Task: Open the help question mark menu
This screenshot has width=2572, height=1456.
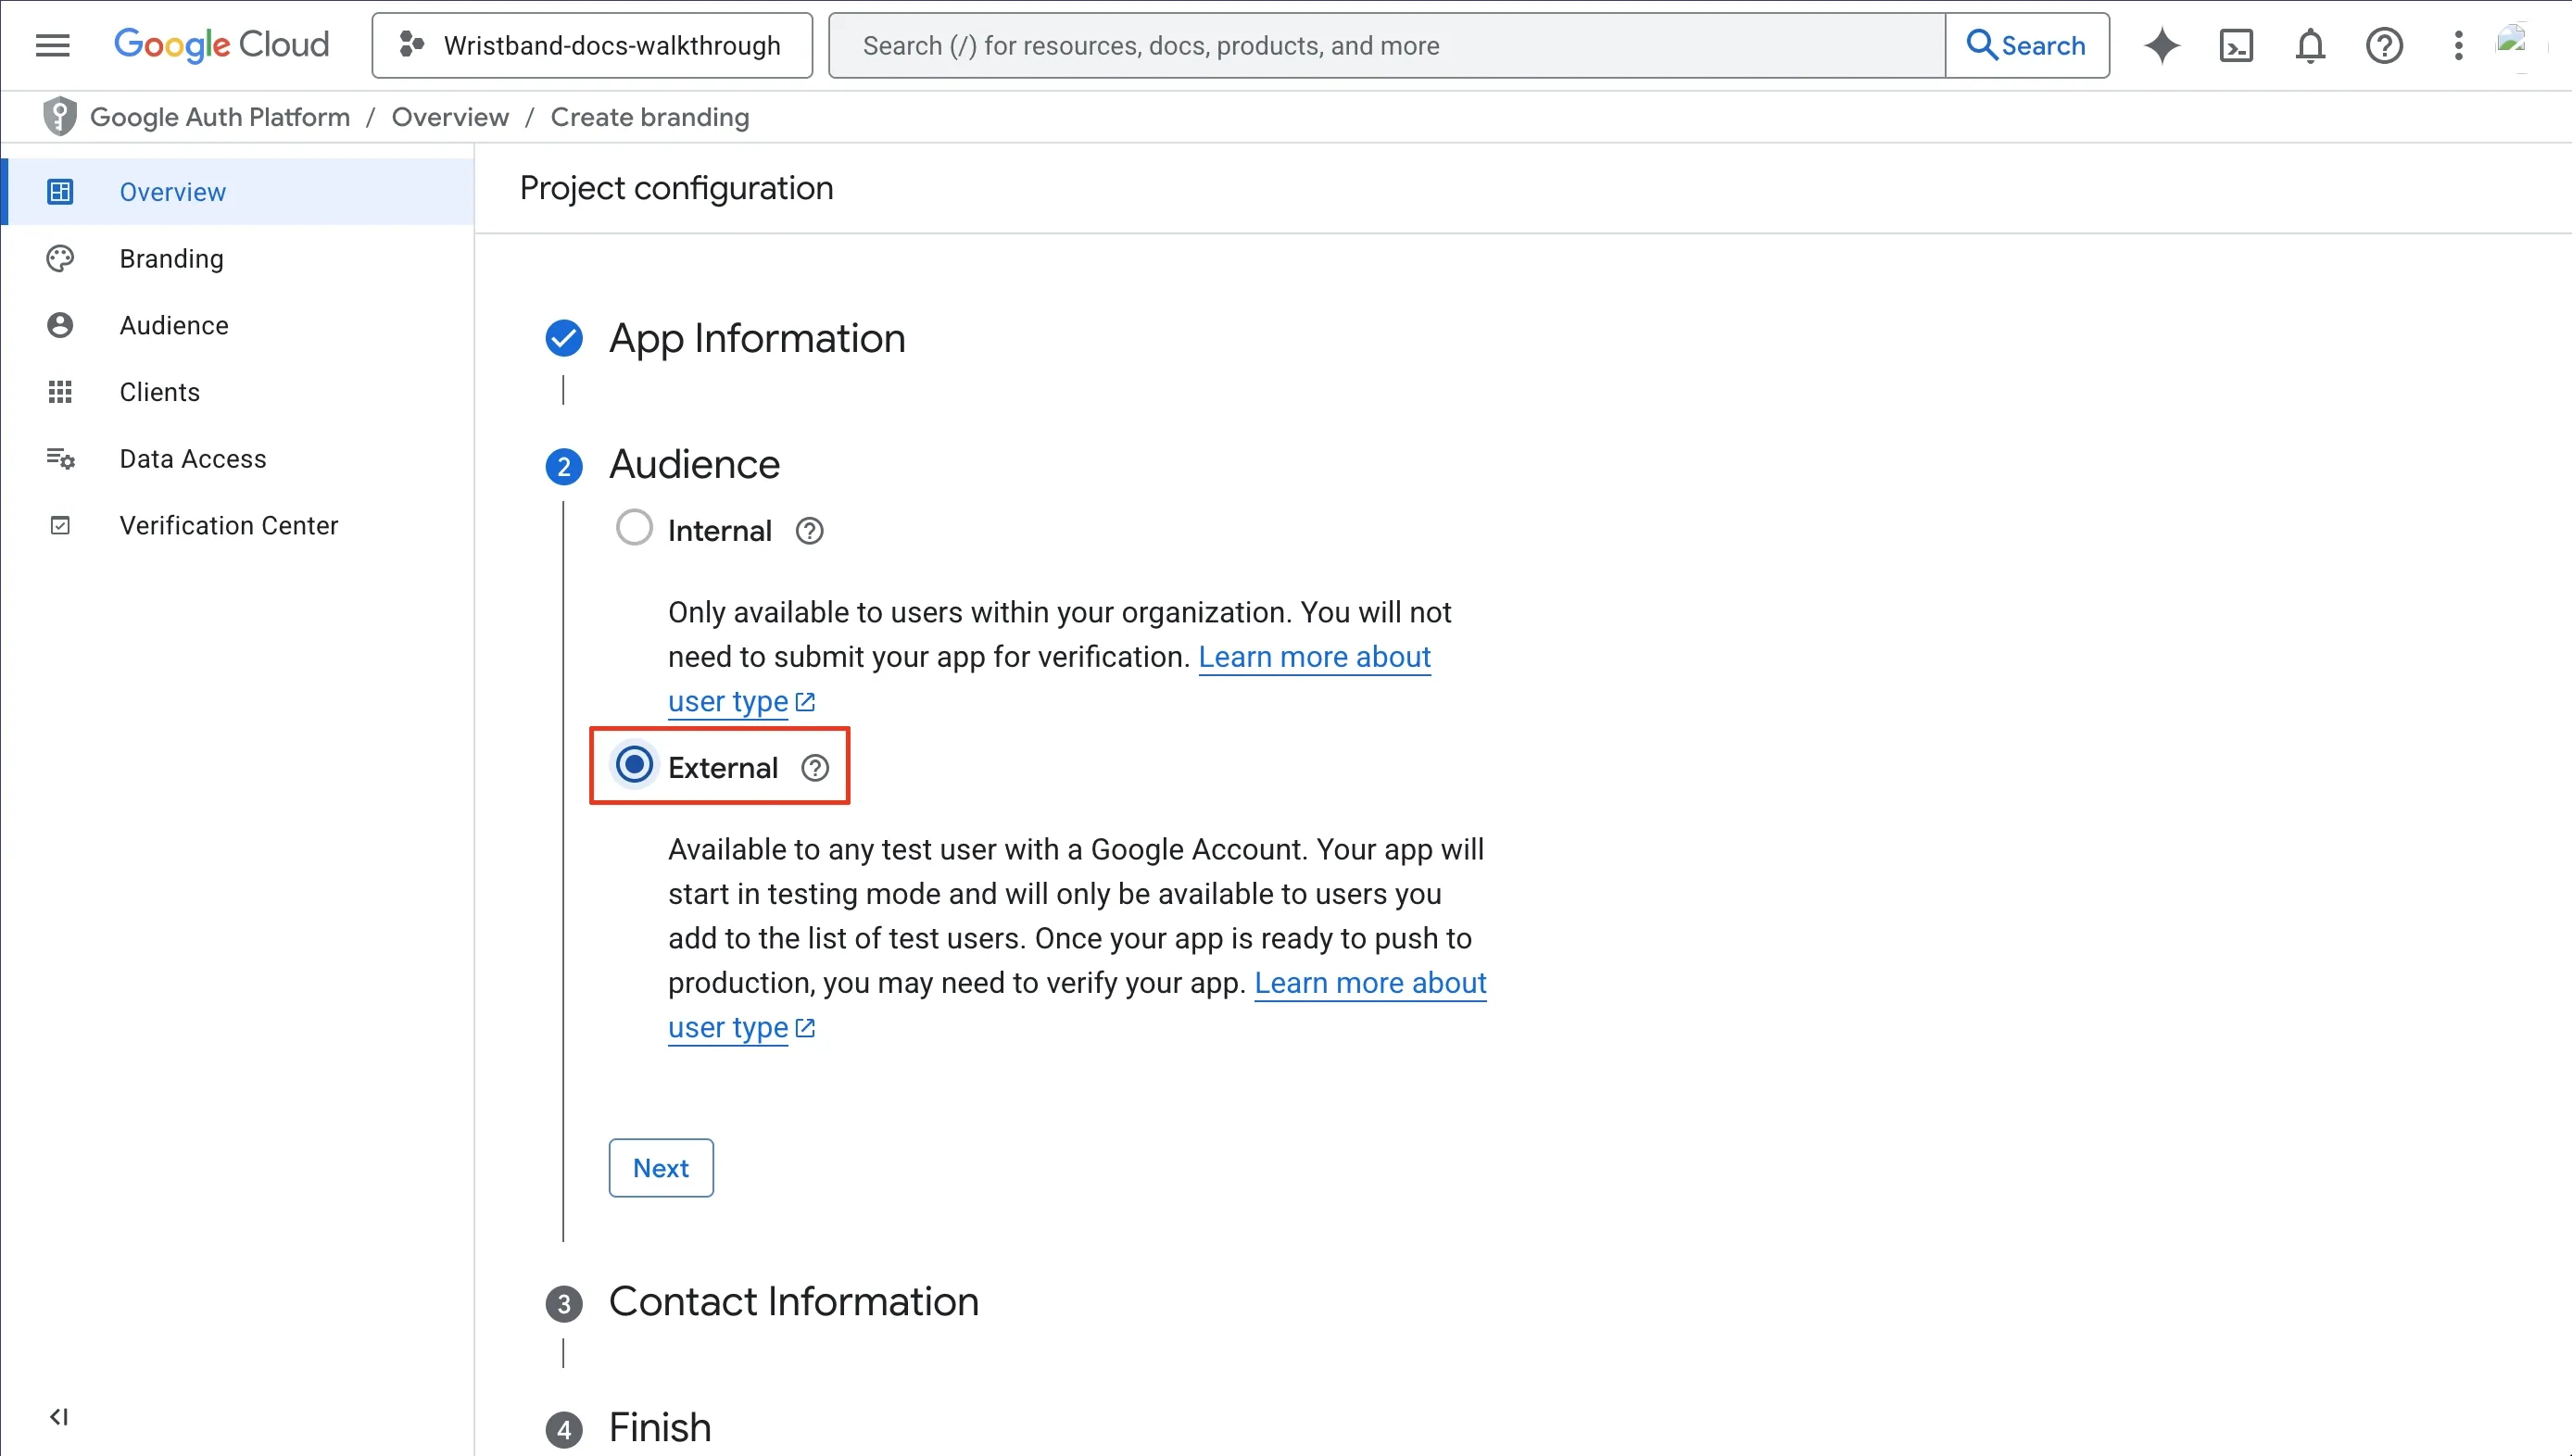Action: coord(2384,45)
